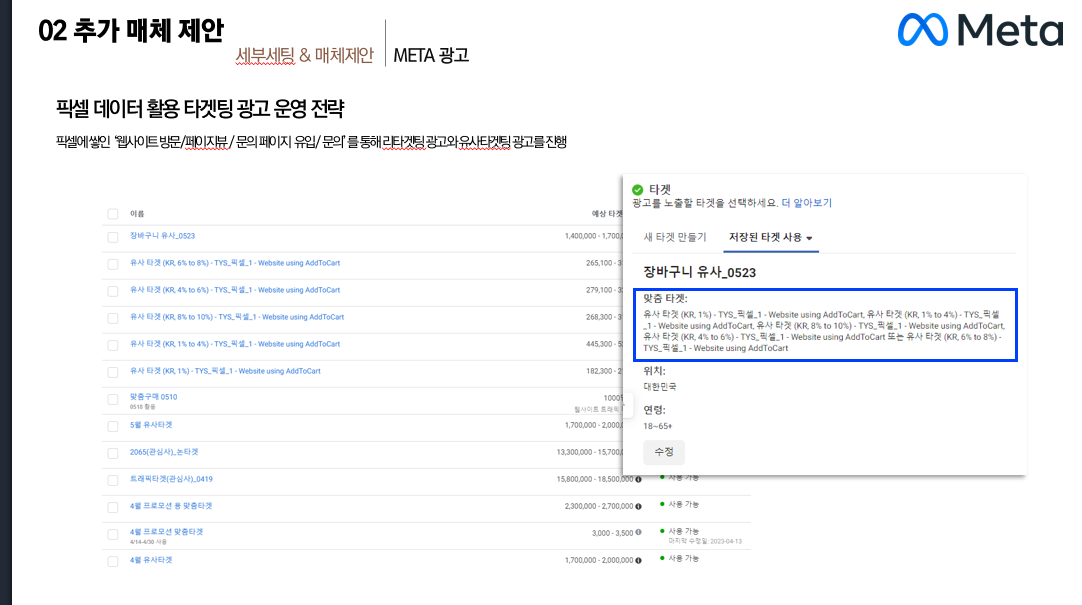Open the 저장된 타겟 사용 dropdown
The width and height of the screenshot is (1082, 605).
click(x=771, y=237)
